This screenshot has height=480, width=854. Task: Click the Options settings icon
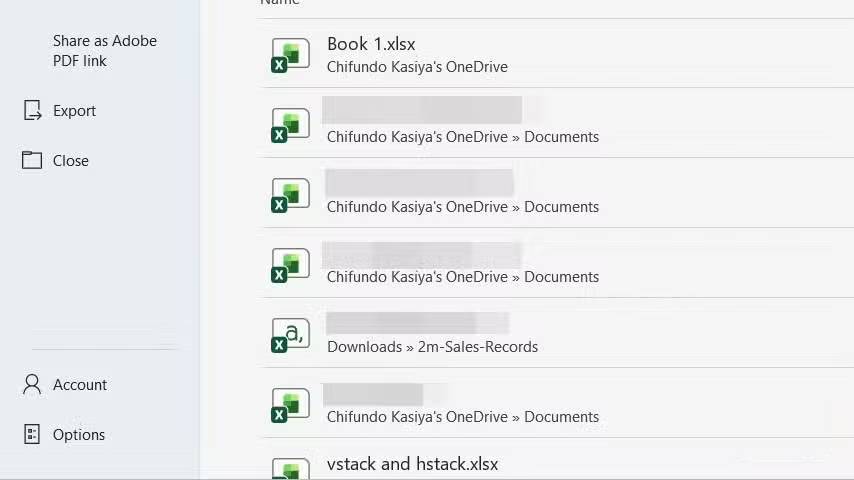(x=32, y=434)
